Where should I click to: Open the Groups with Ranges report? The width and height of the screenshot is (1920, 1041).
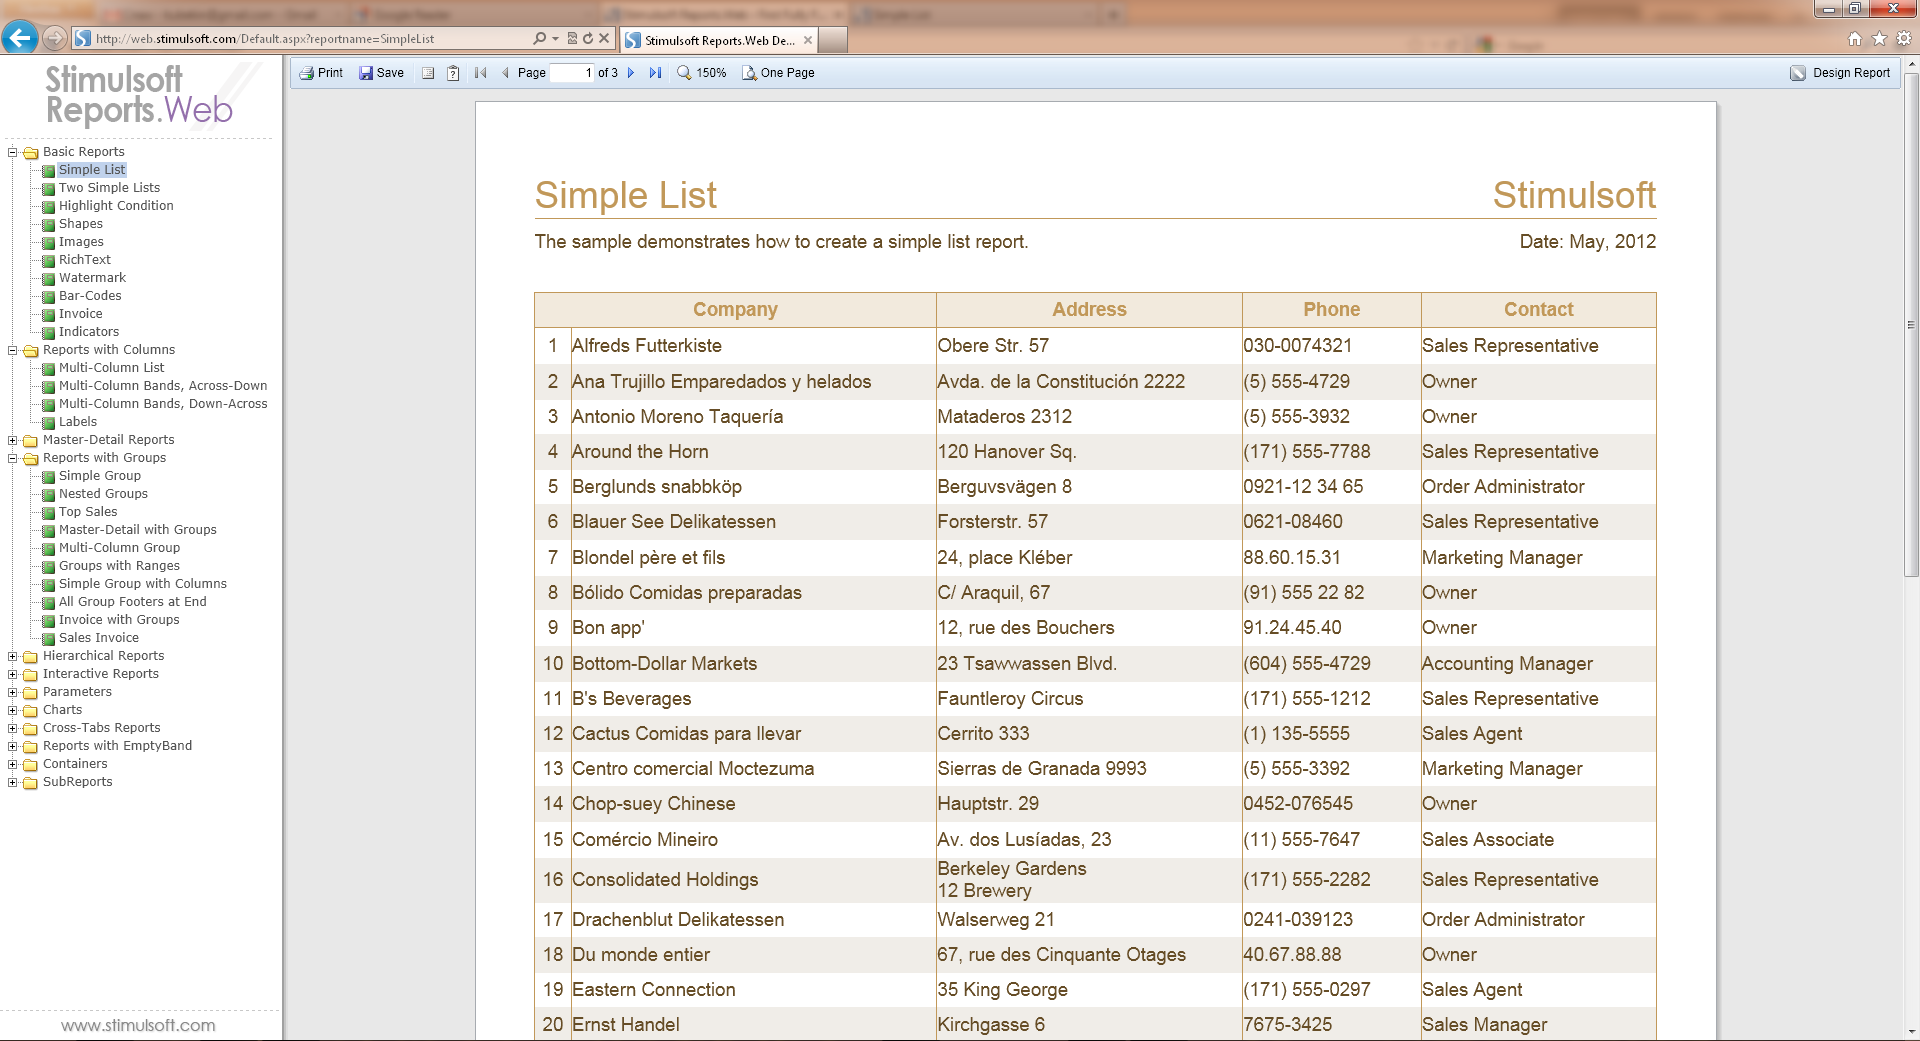[119, 566]
